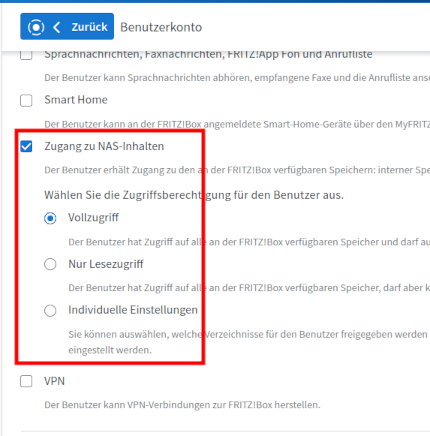
Task: Go back using the Zurück button
Action: tap(67, 26)
